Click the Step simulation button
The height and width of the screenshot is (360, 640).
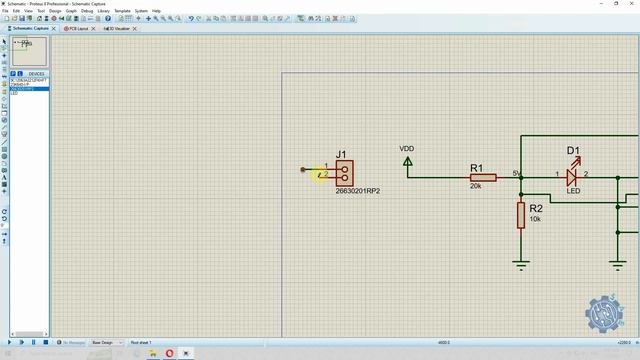click(22, 342)
